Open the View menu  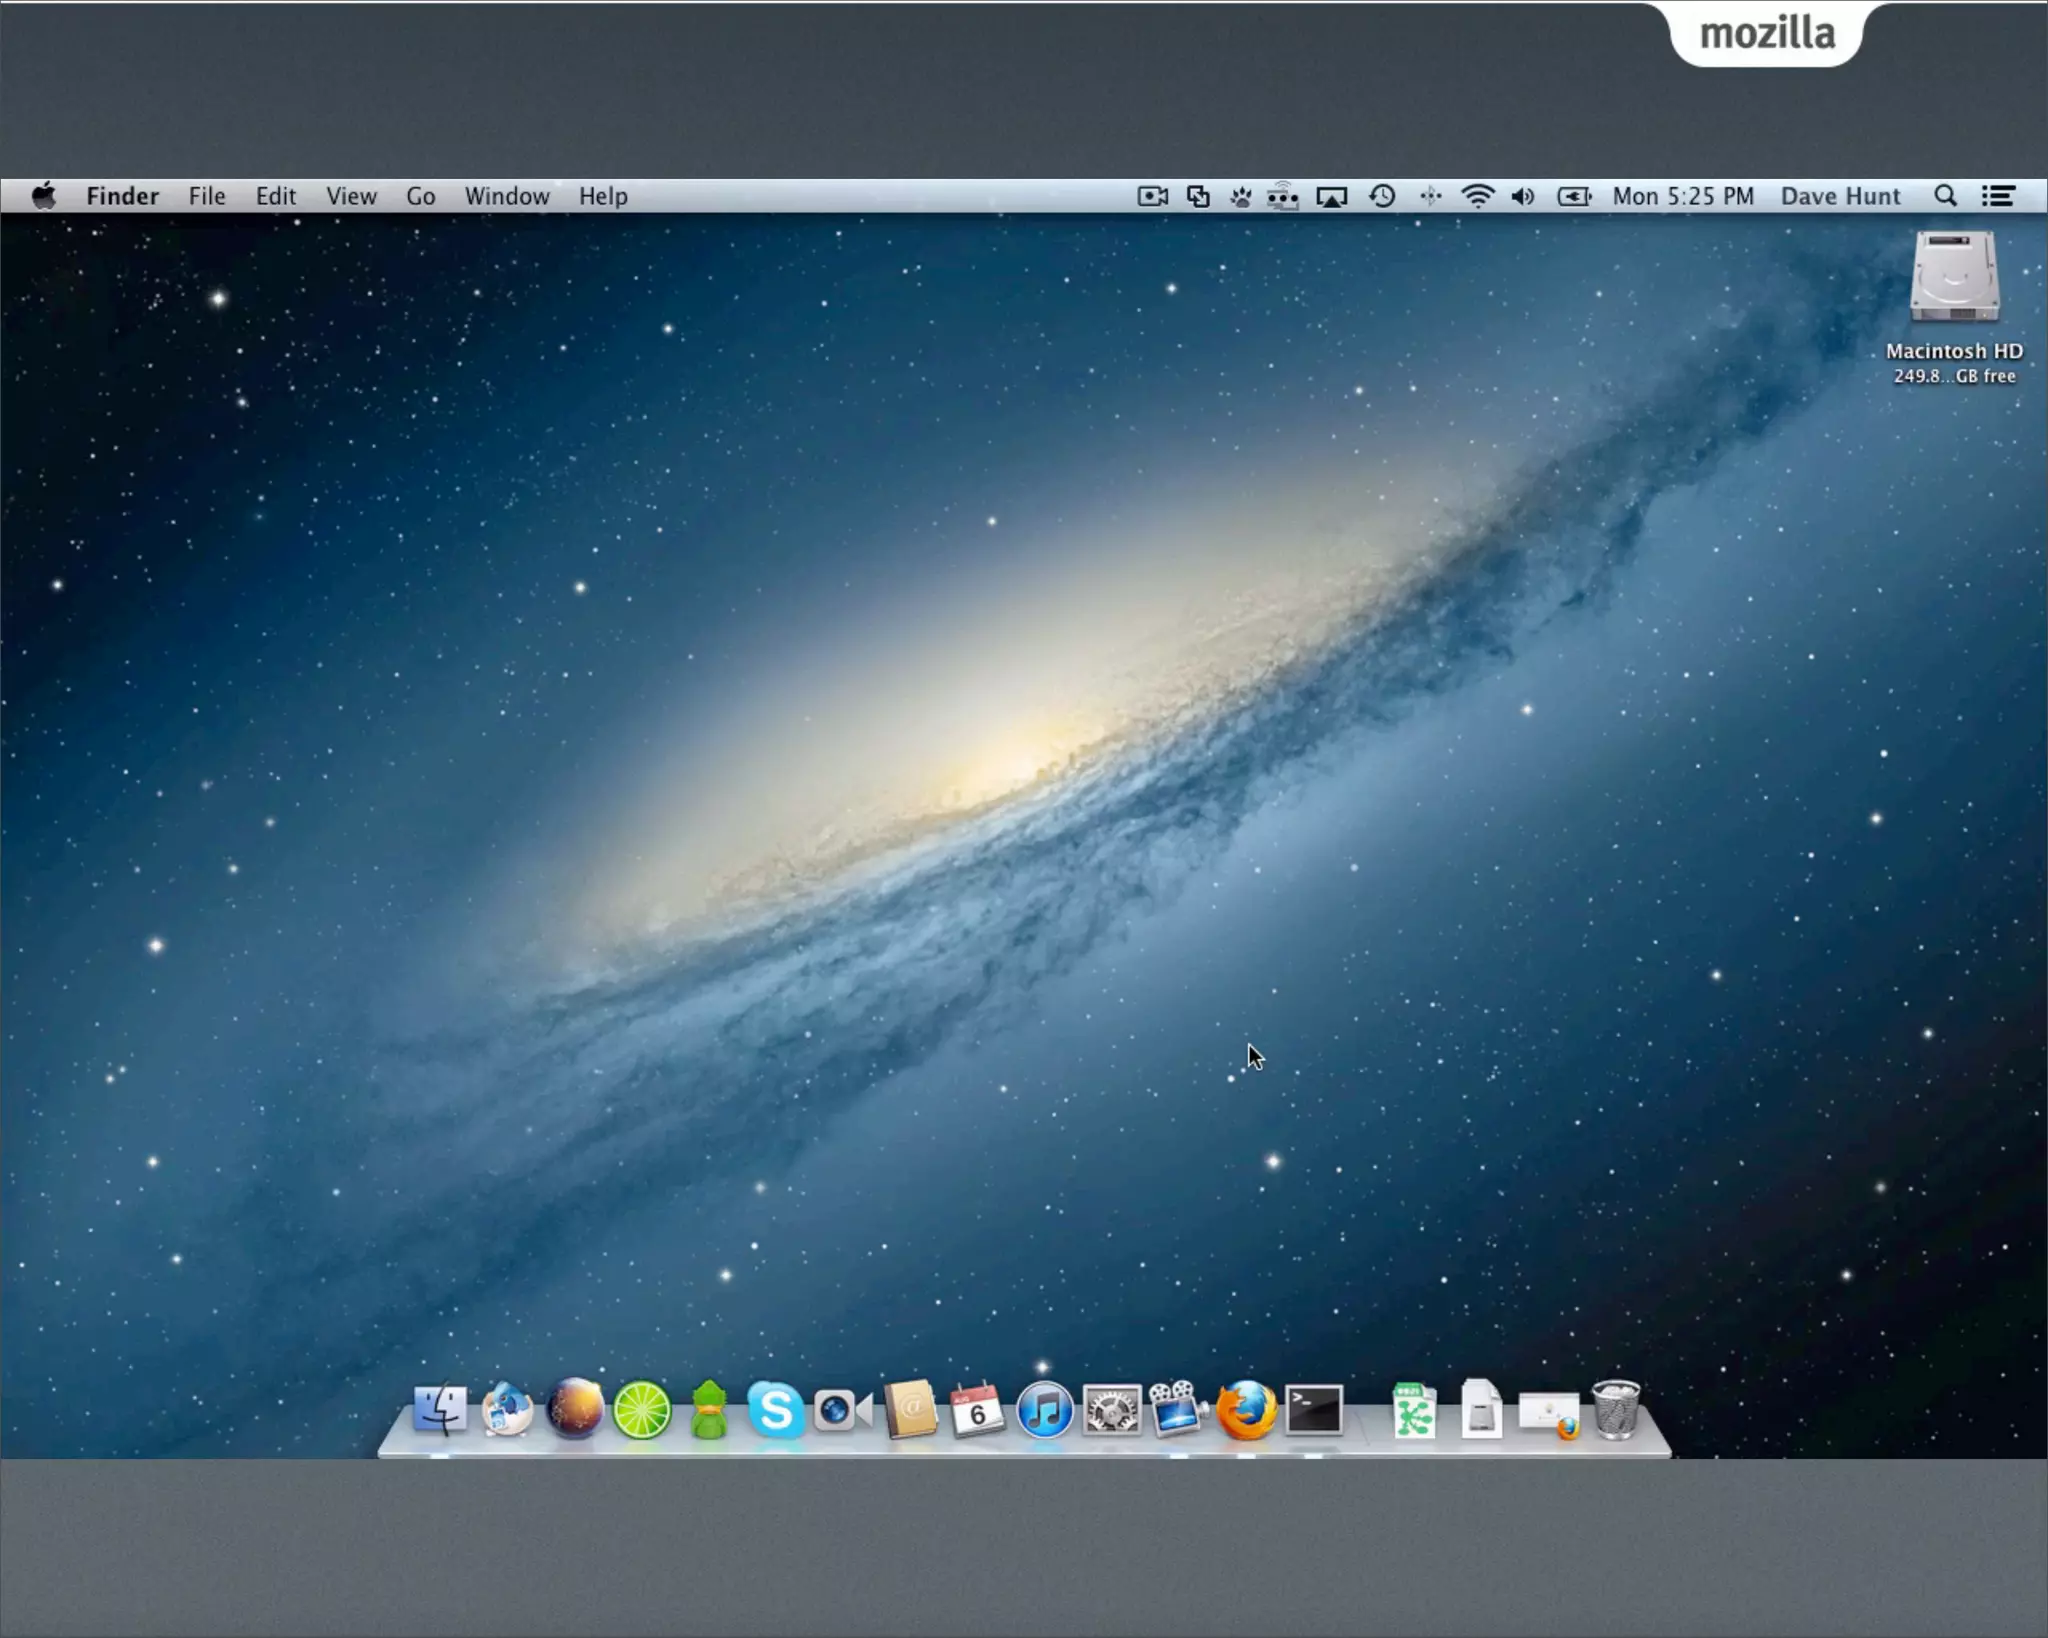351,196
